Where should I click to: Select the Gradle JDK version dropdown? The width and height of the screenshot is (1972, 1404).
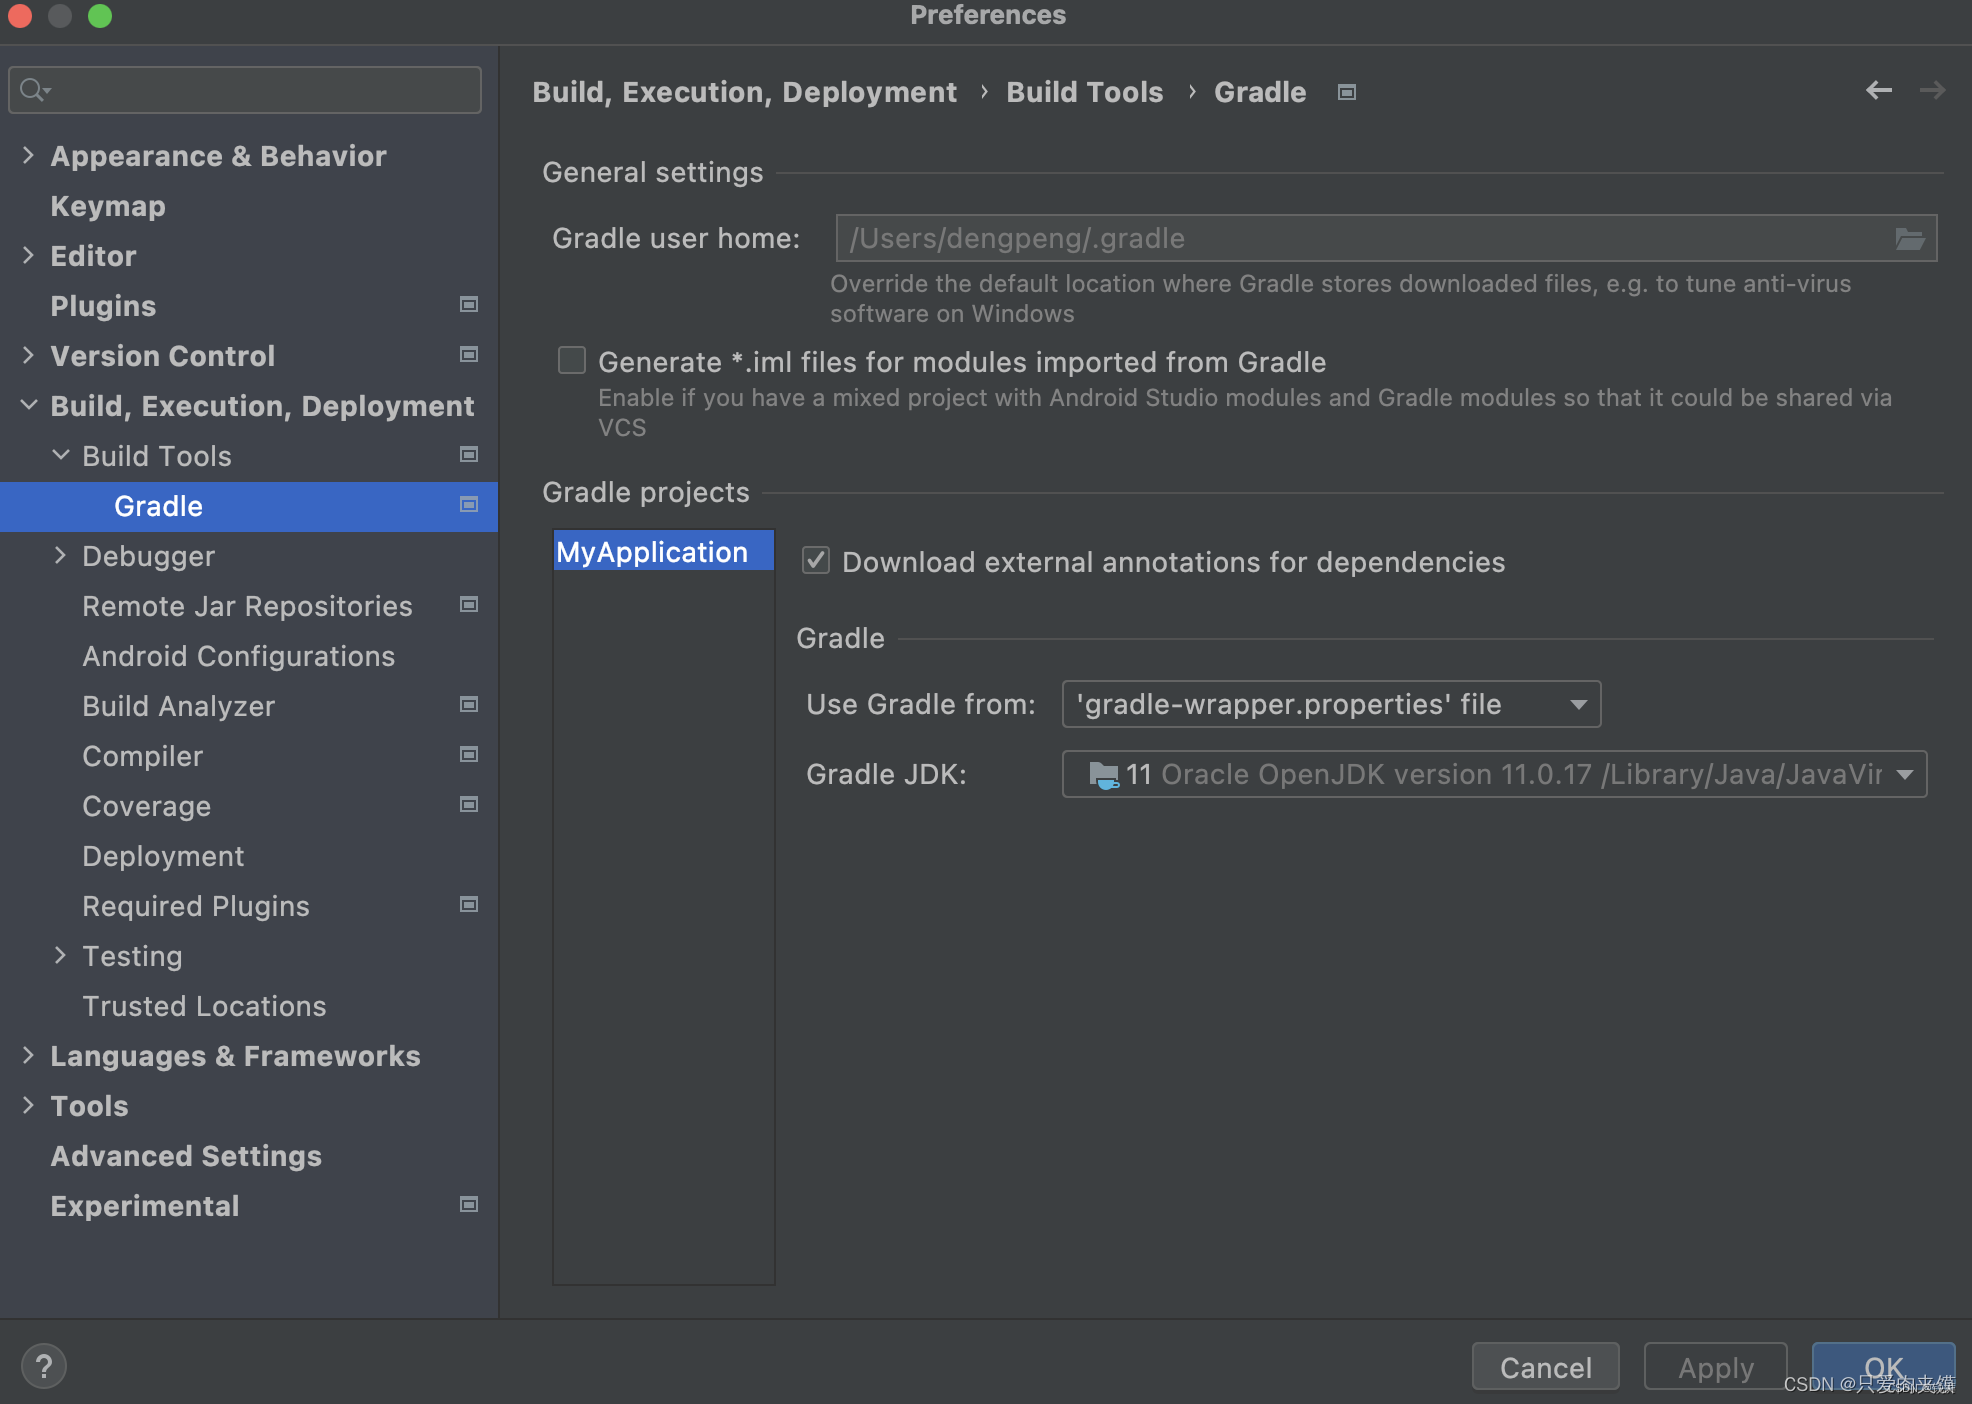point(1496,775)
